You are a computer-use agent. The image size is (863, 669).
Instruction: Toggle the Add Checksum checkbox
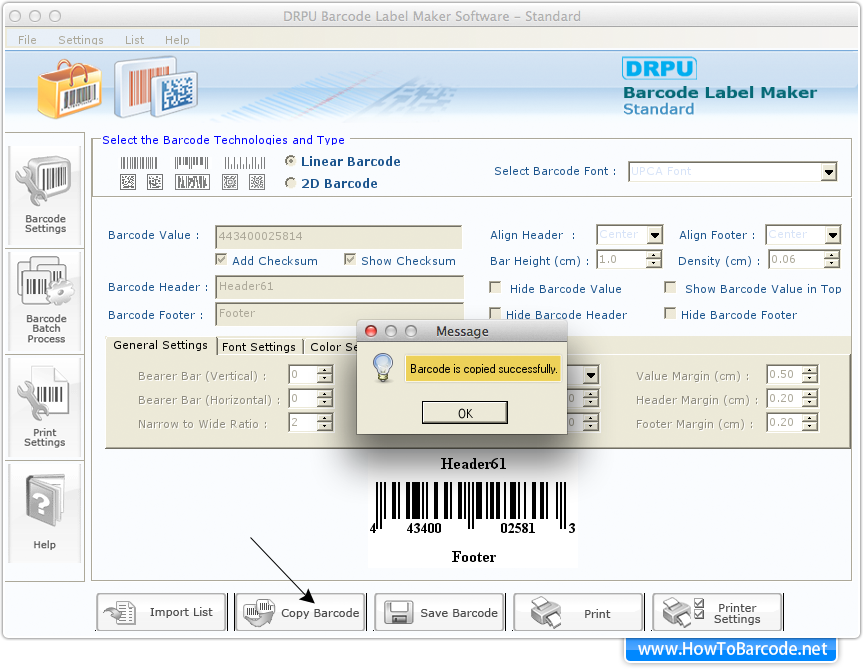coord(221,259)
